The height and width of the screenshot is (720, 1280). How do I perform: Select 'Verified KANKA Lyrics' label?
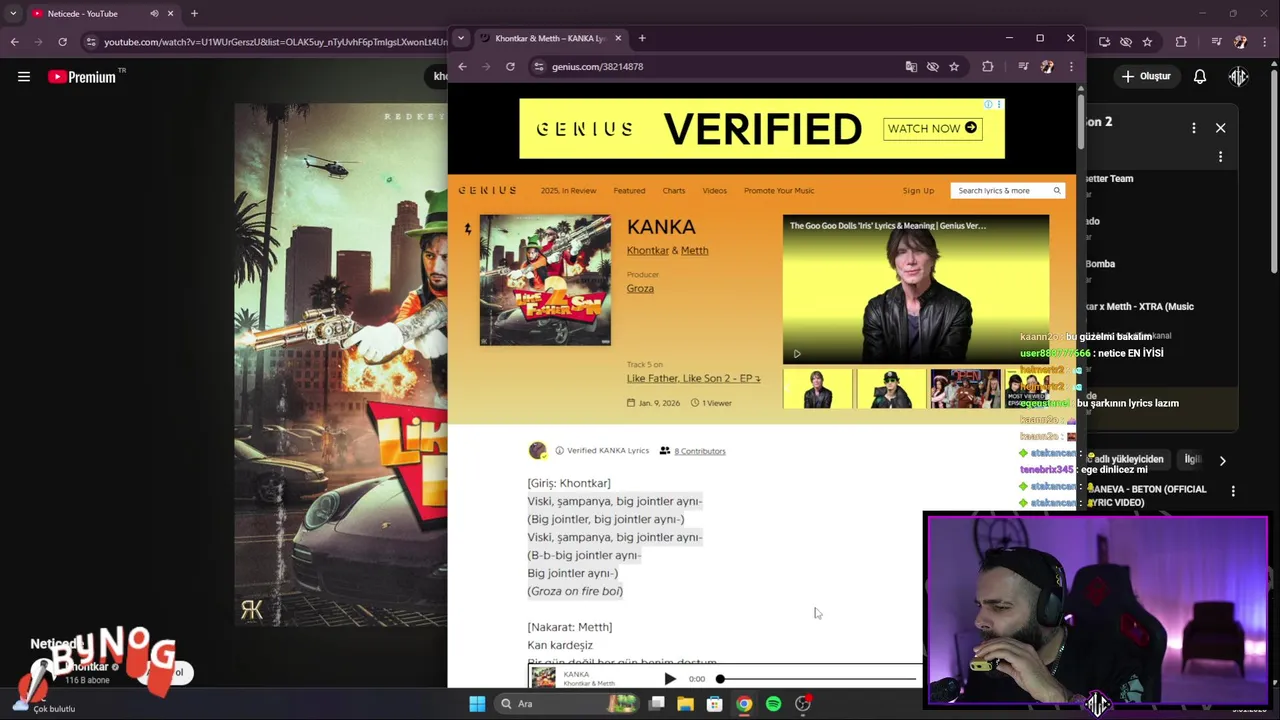(608, 451)
